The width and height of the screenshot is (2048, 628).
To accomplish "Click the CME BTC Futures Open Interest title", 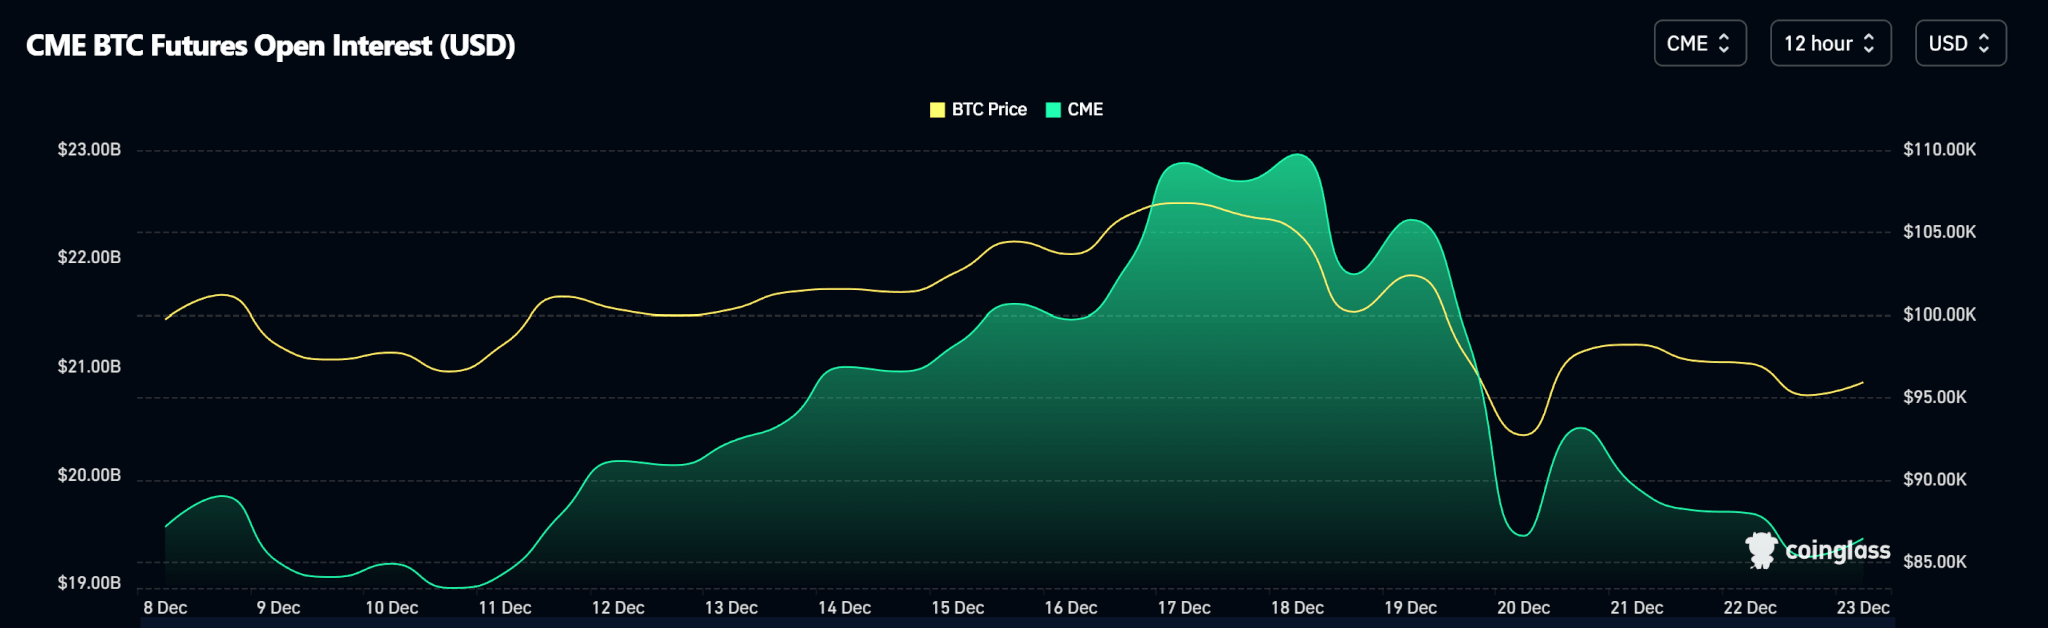I will point(270,46).
